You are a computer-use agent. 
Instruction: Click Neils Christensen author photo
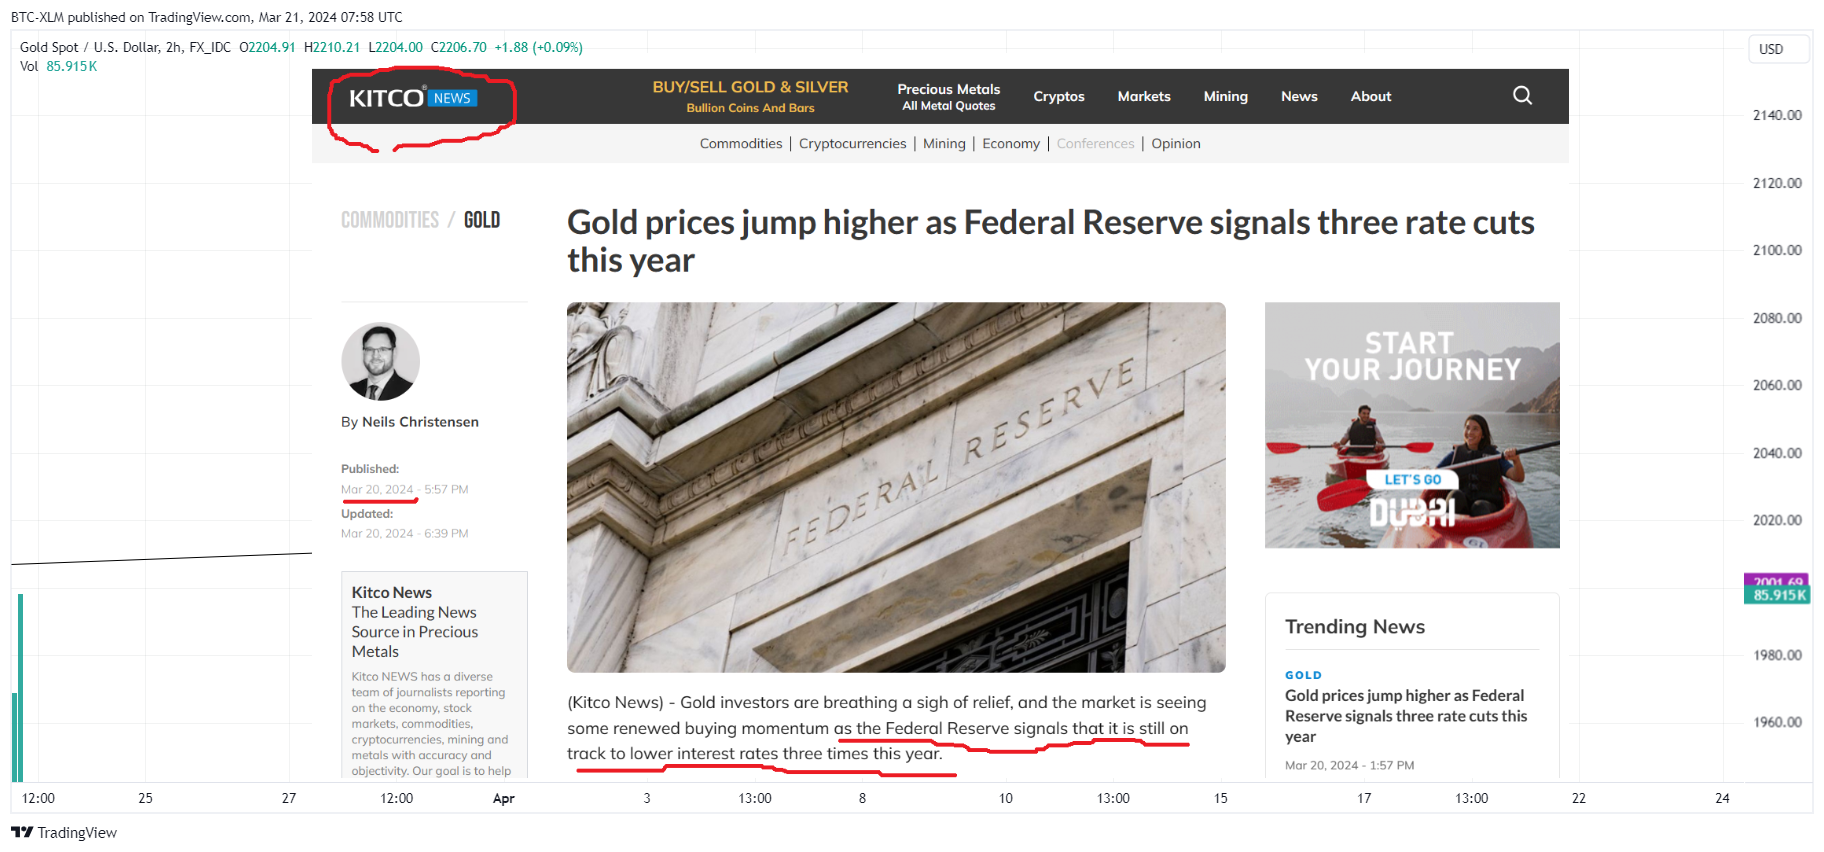click(x=380, y=361)
